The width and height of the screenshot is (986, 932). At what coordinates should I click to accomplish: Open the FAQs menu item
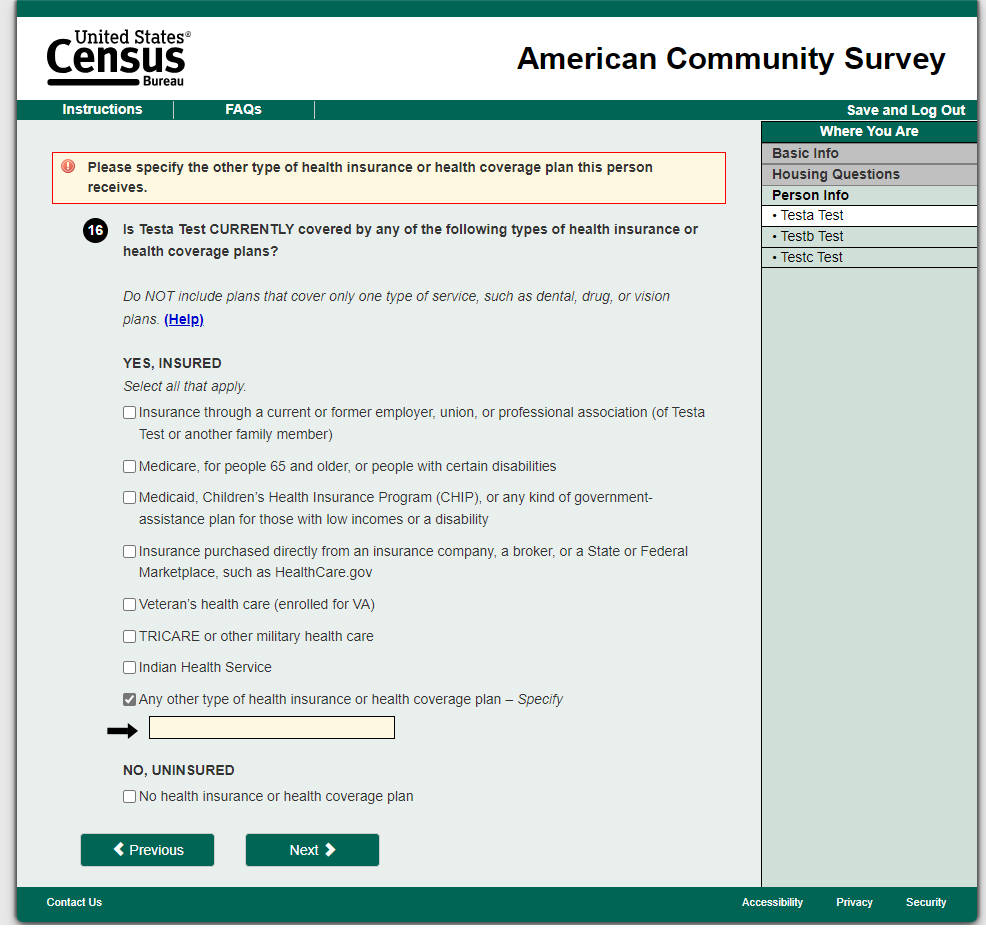point(243,109)
